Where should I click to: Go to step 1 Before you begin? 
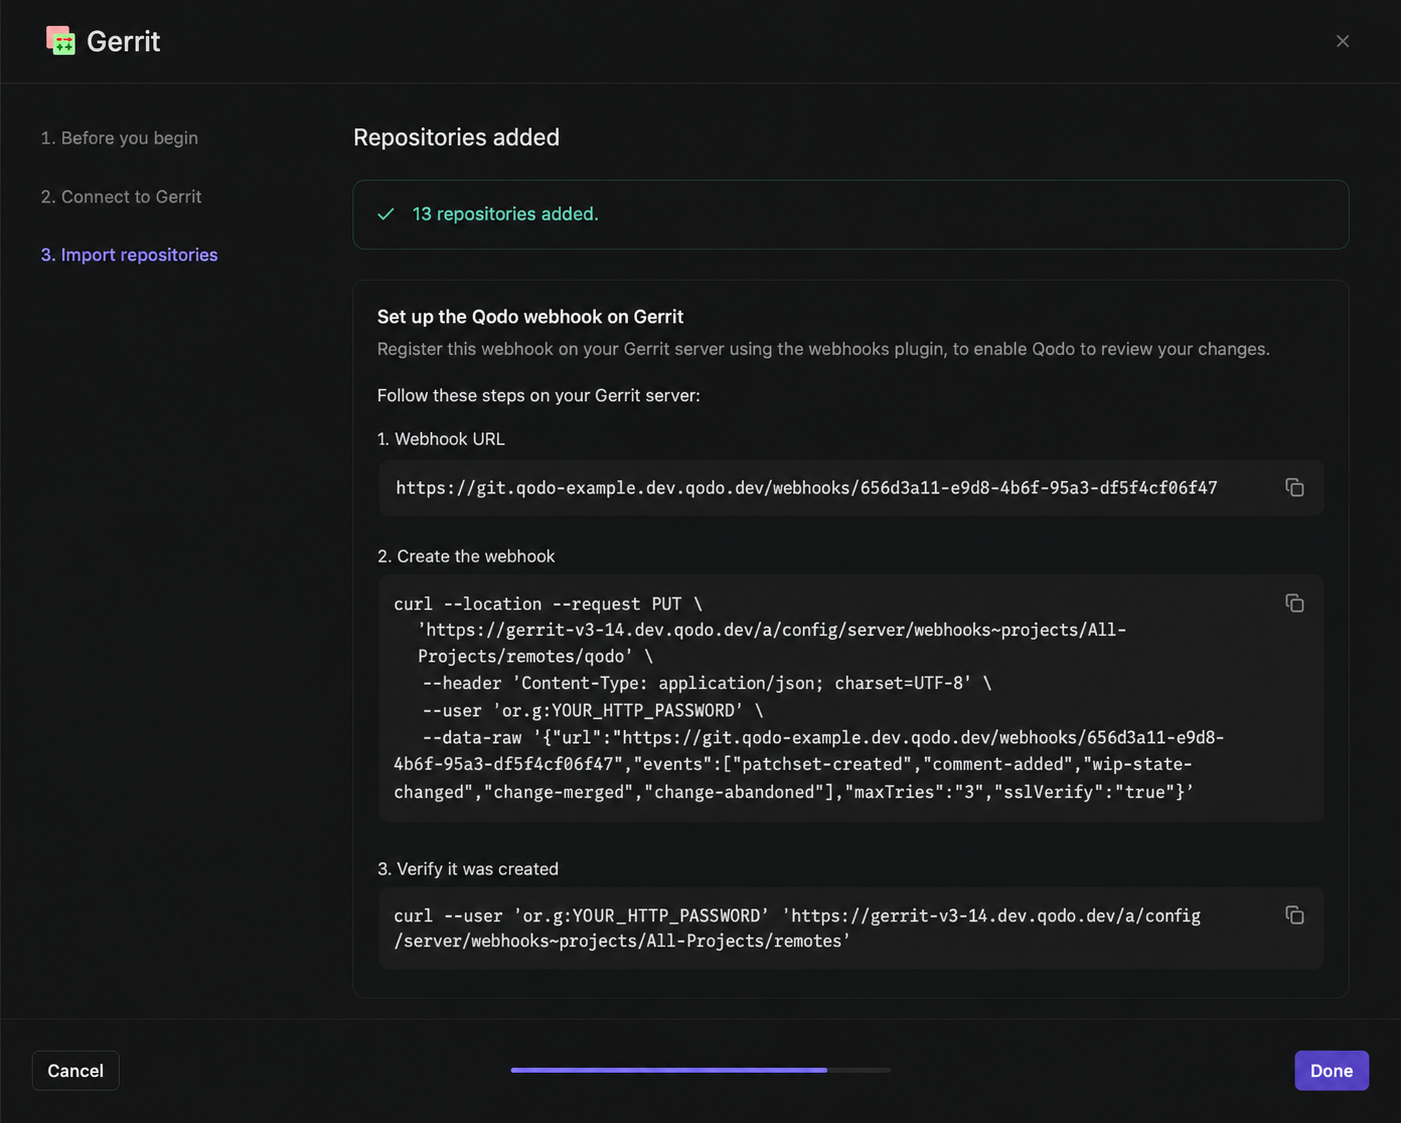click(119, 138)
